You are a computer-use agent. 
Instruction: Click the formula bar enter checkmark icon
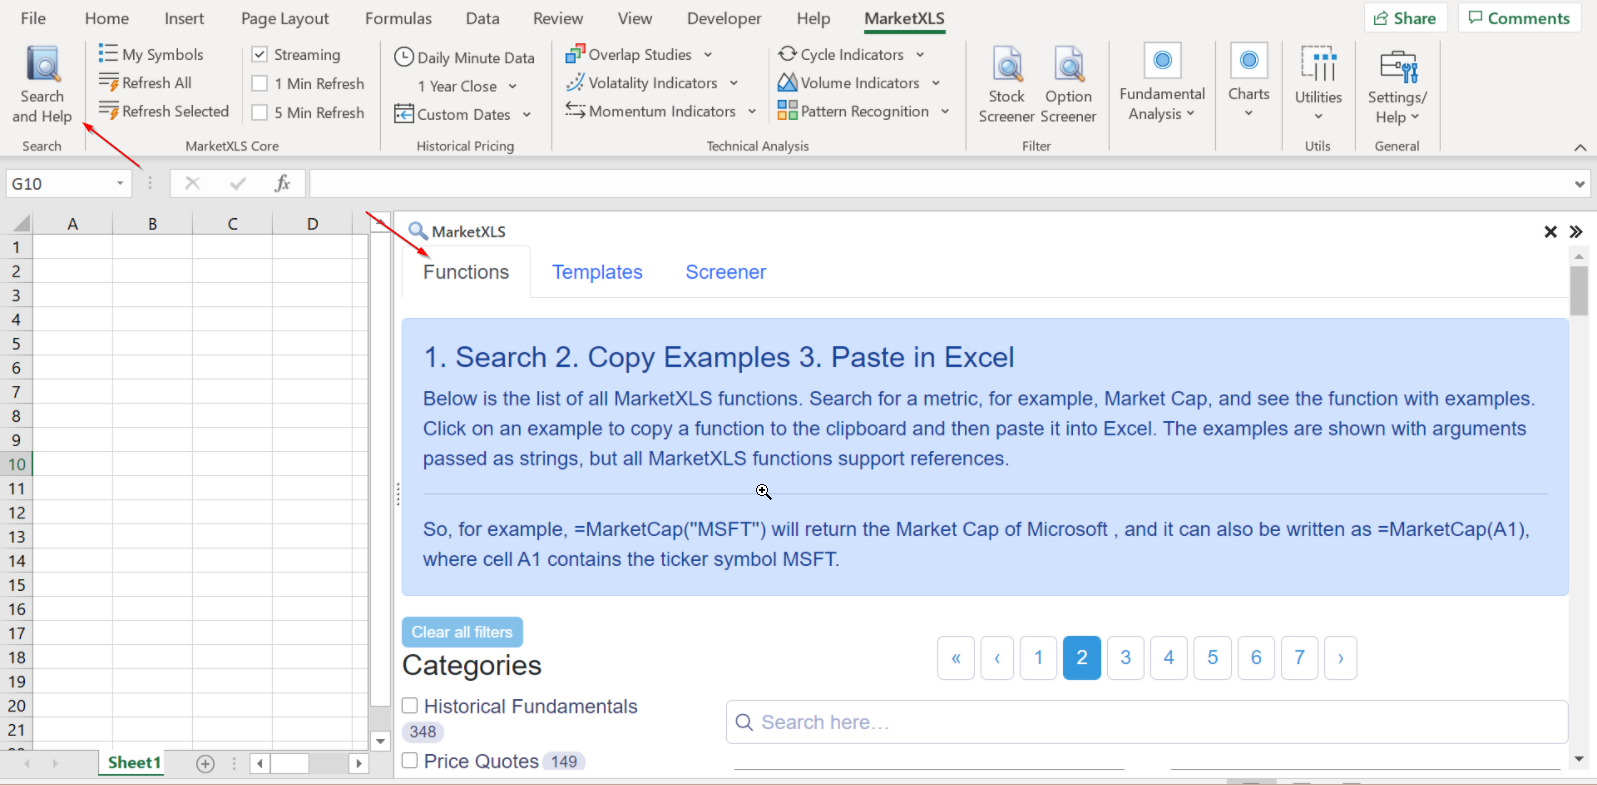(x=237, y=184)
